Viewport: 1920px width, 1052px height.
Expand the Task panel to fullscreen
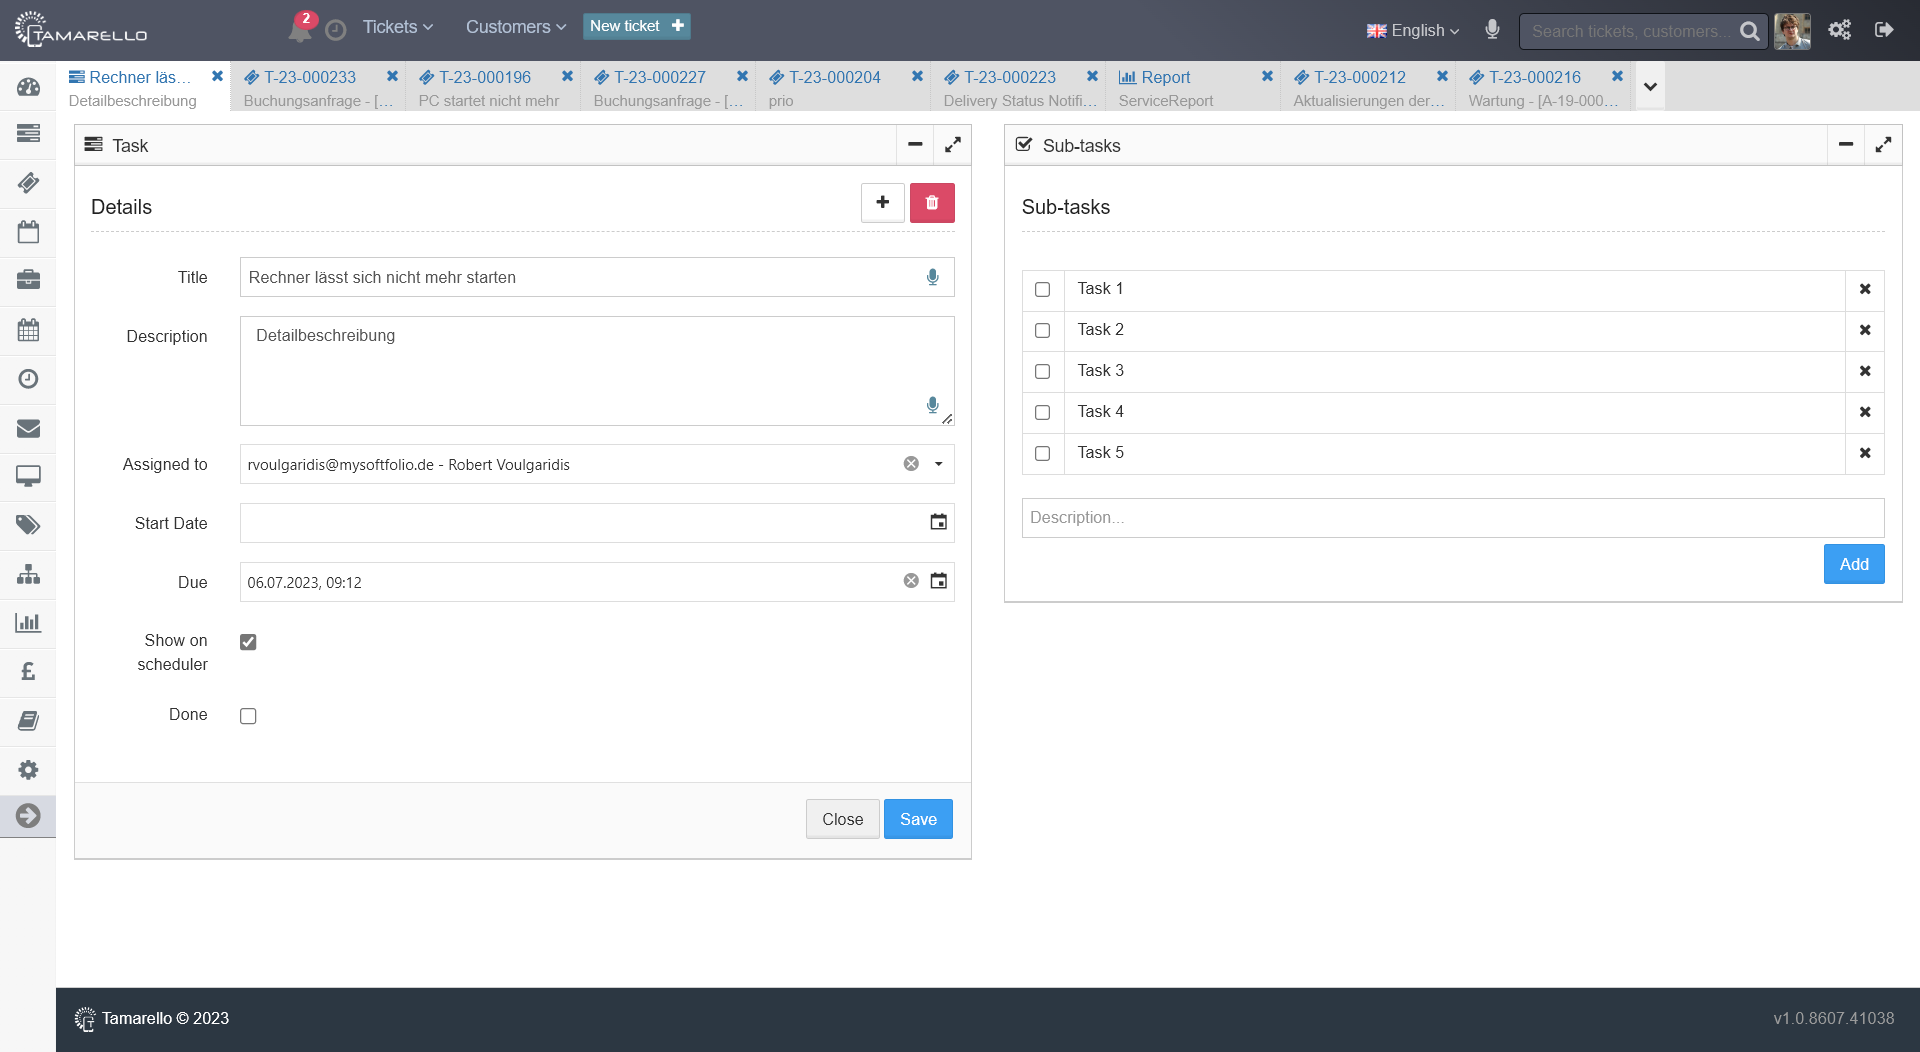tap(953, 145)
